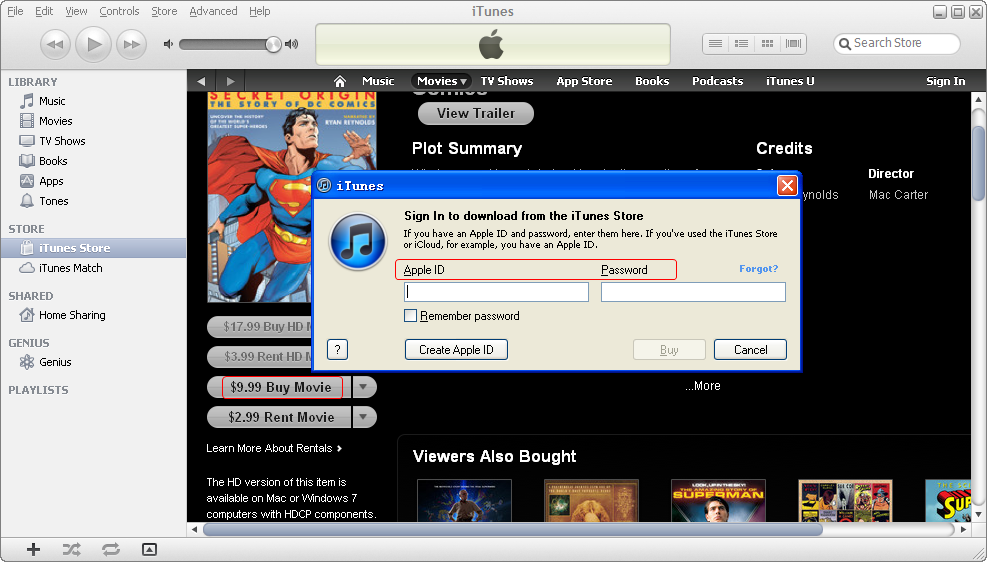Image resolution: width=987 pixels, height=562 pixels.
Task: Click the high-volume speaker icon
Action: tap(291, 44)
